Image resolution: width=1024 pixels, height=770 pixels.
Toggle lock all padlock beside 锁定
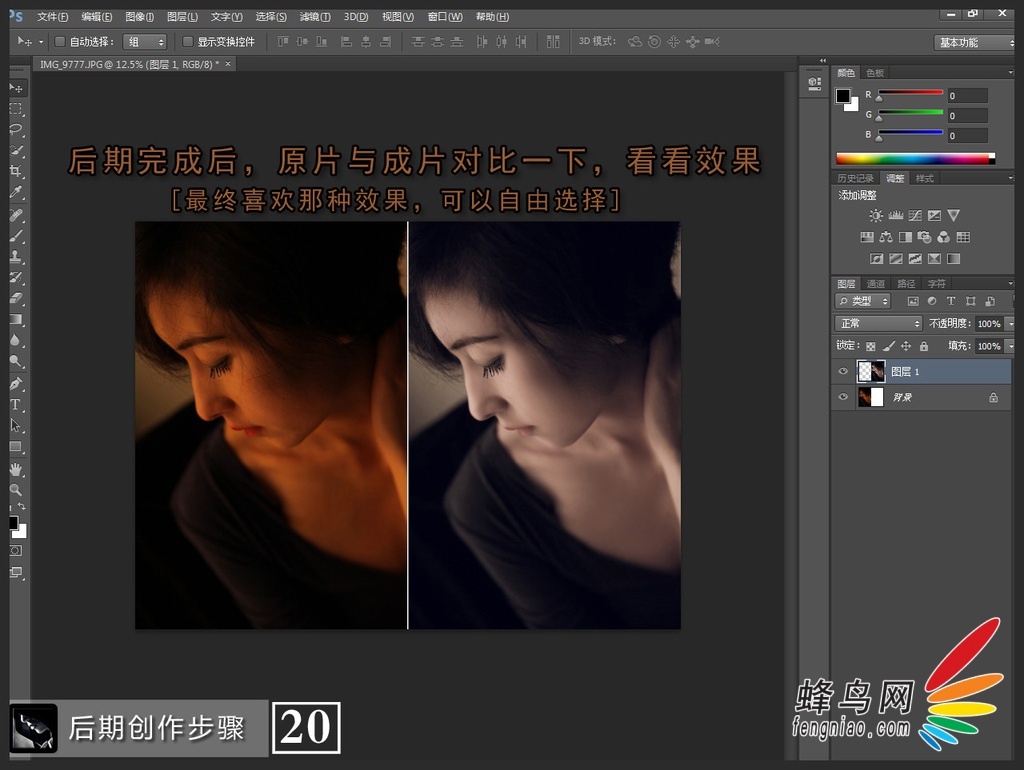[x=923, y=346]
